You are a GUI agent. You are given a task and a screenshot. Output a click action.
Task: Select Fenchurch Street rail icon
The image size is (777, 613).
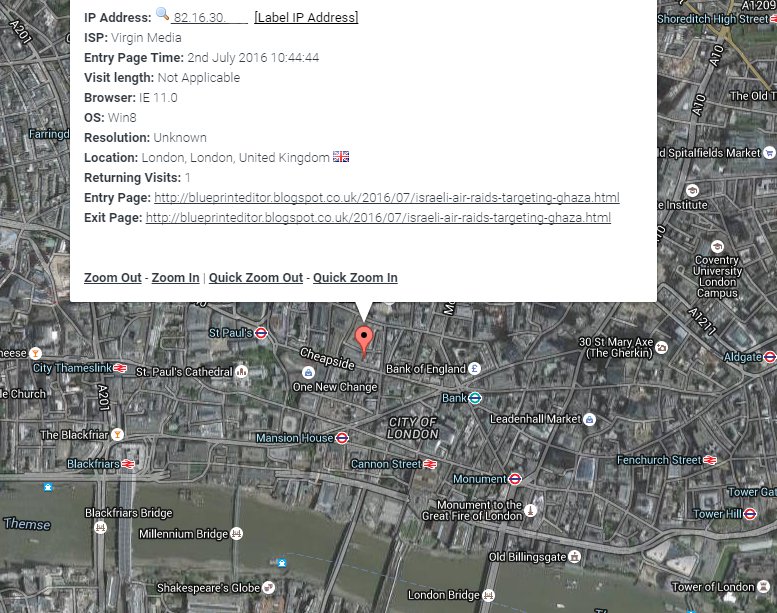tap(710, 460)
